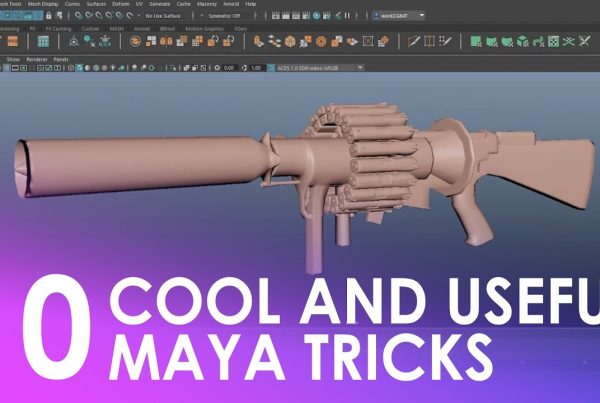Toggle X-ray display in panel toolbar
Image resolution: width=600 pixels, height=403 pixels.
click(x=186, y=68)
